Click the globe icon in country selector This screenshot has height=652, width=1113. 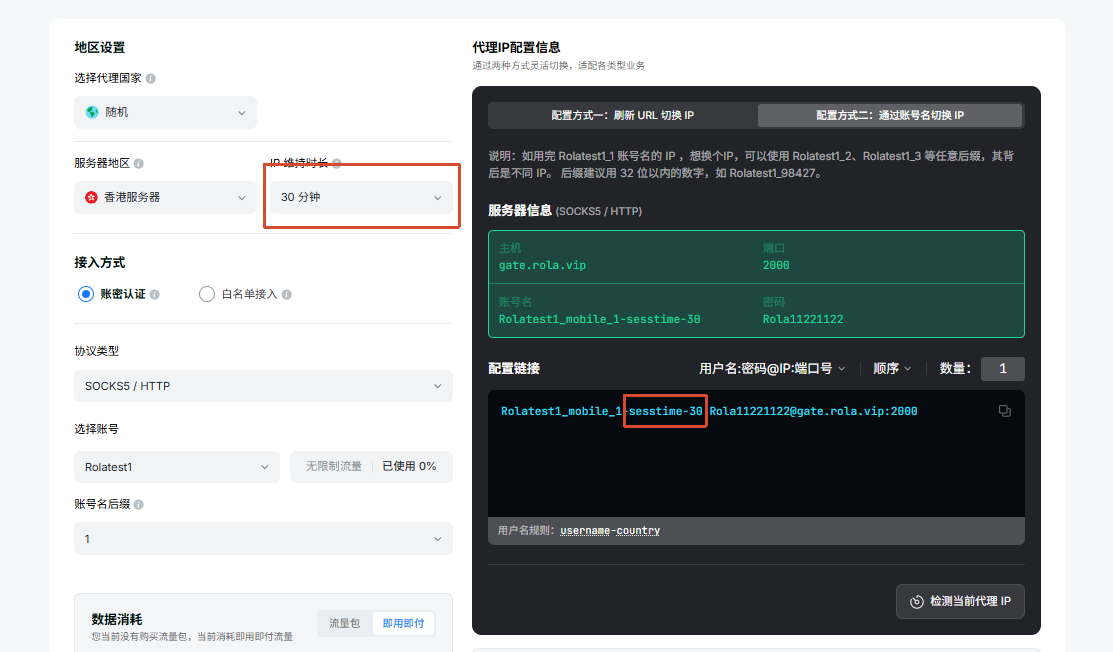(92, 112)
